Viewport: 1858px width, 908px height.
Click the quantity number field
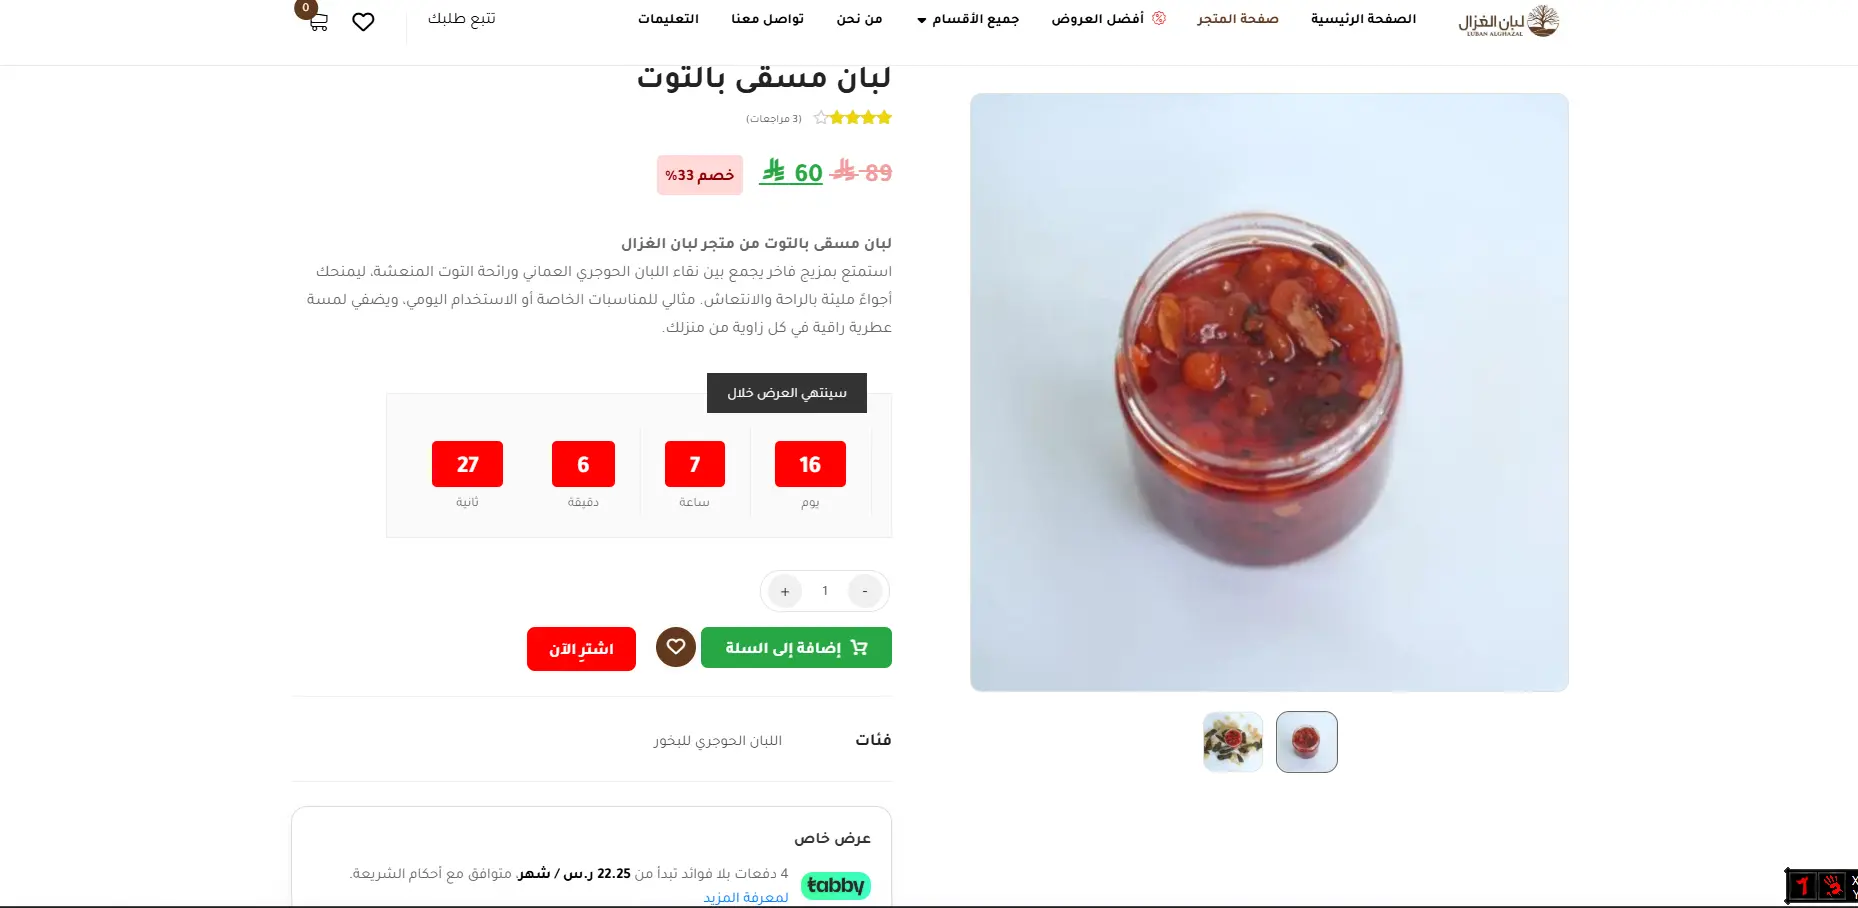(x=825, y=591)
